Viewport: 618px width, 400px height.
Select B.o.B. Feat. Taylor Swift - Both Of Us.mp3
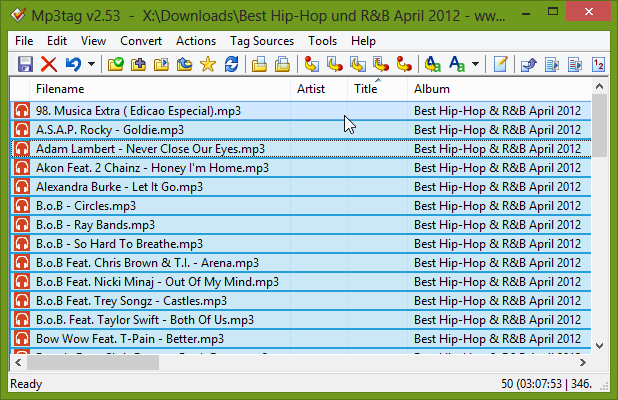(x=301, y=320)
